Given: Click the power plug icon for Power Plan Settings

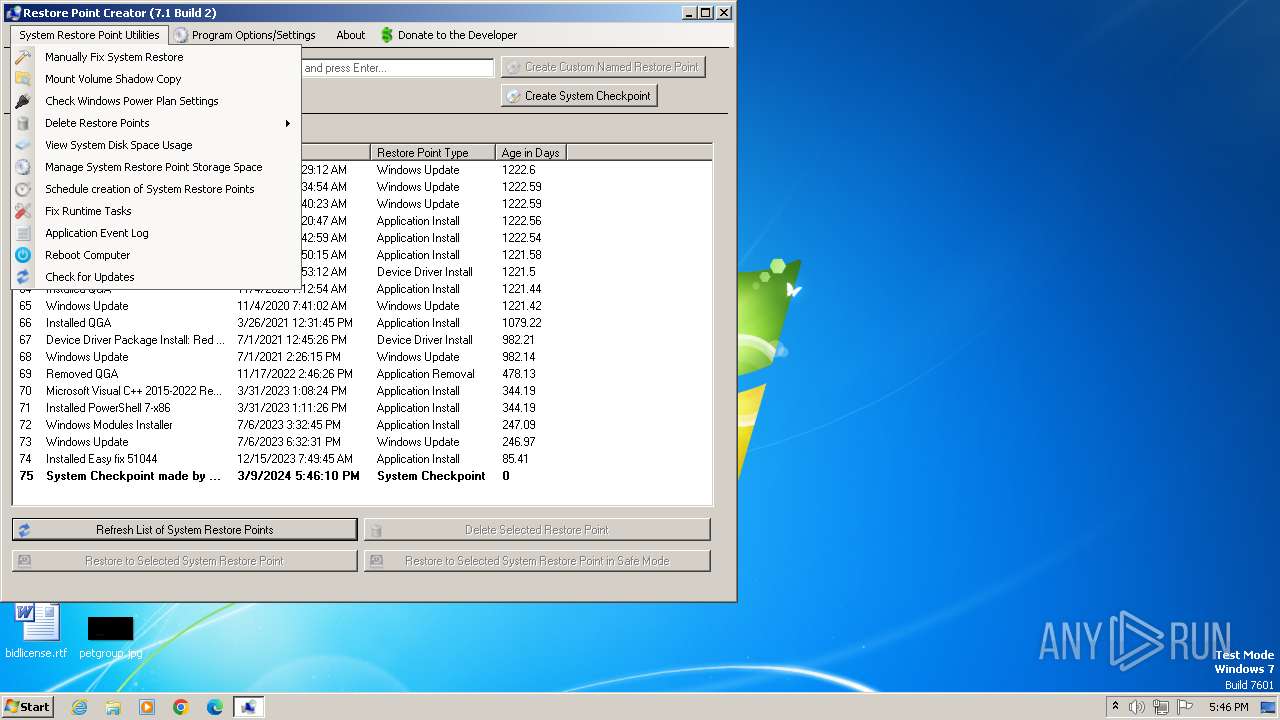Looking at the screenshot, I should click(23, 101).
